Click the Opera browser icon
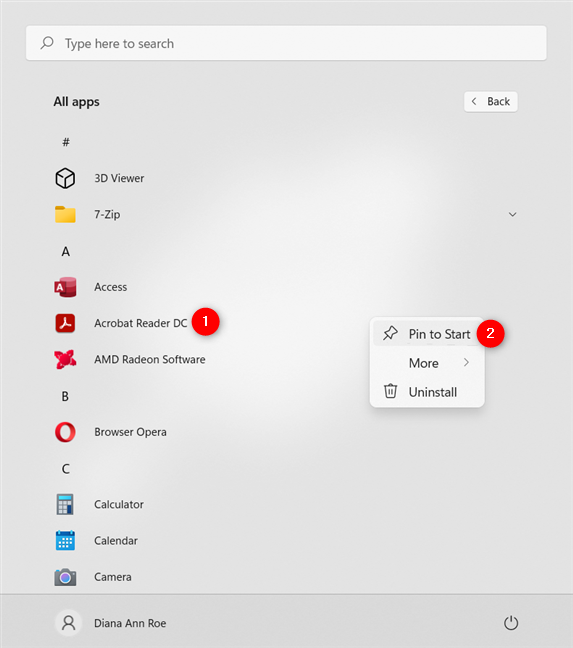This screenshot has height=648, width=573. [65, 432]
